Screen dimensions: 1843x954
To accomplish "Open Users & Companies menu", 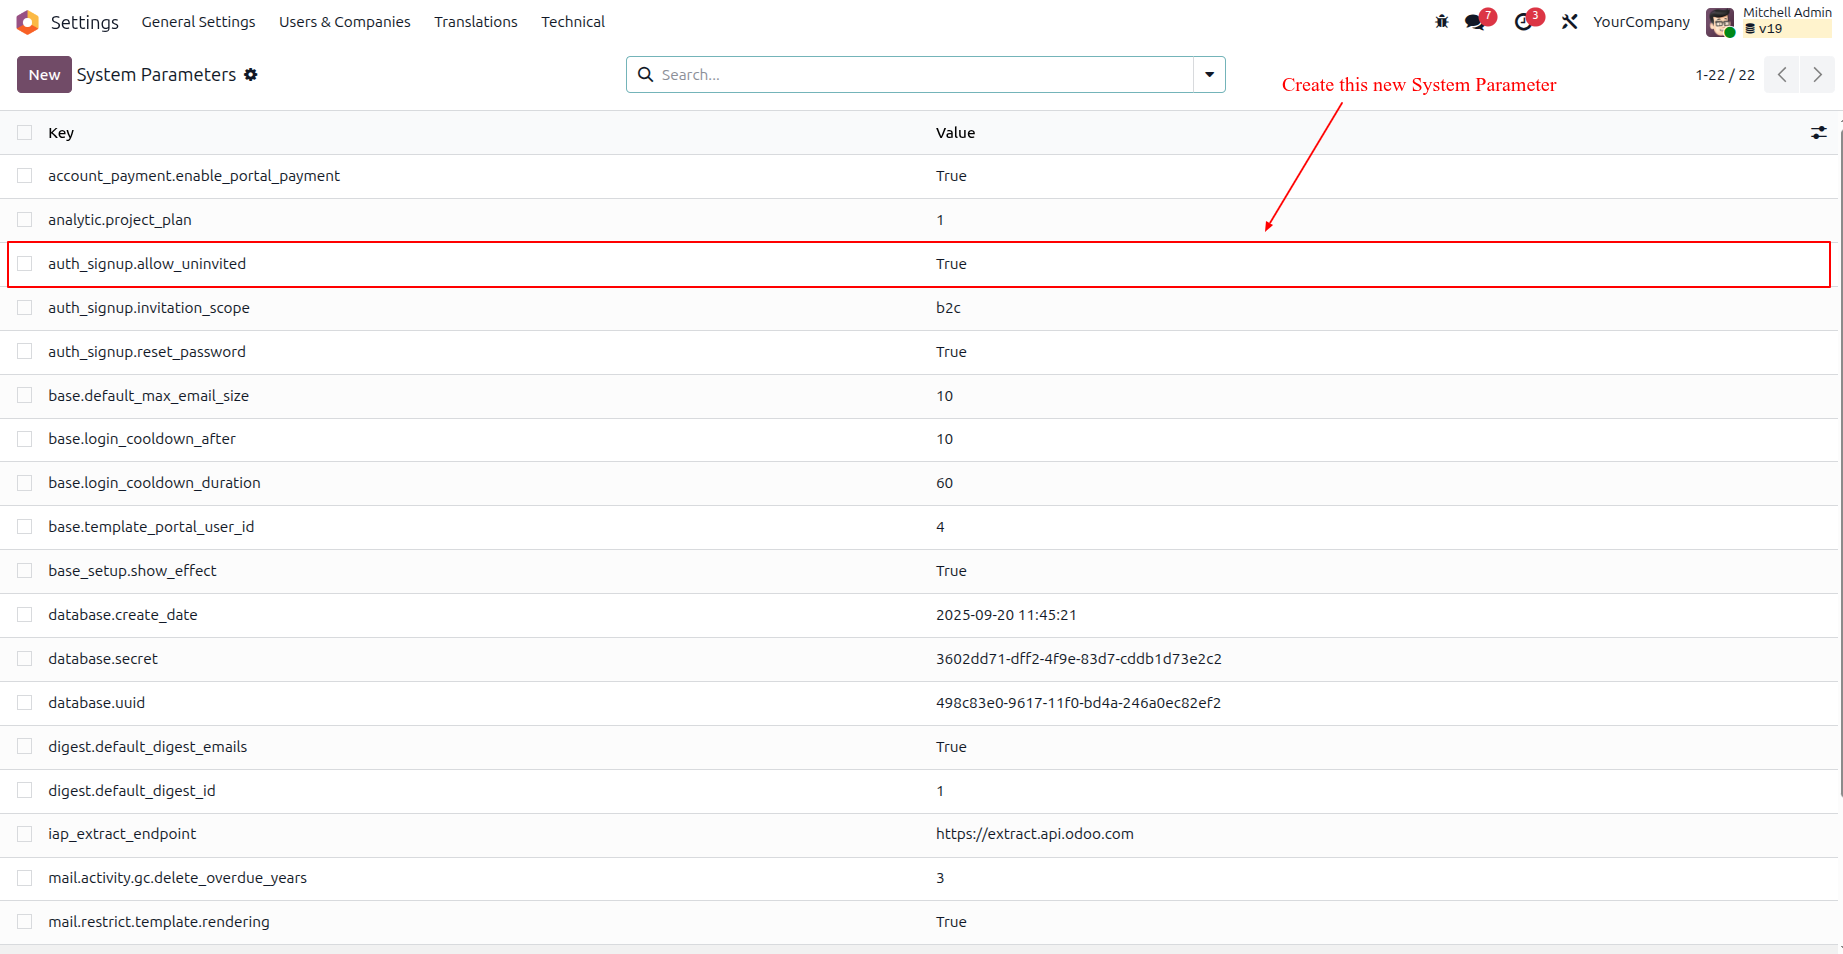I will (345, 22).
